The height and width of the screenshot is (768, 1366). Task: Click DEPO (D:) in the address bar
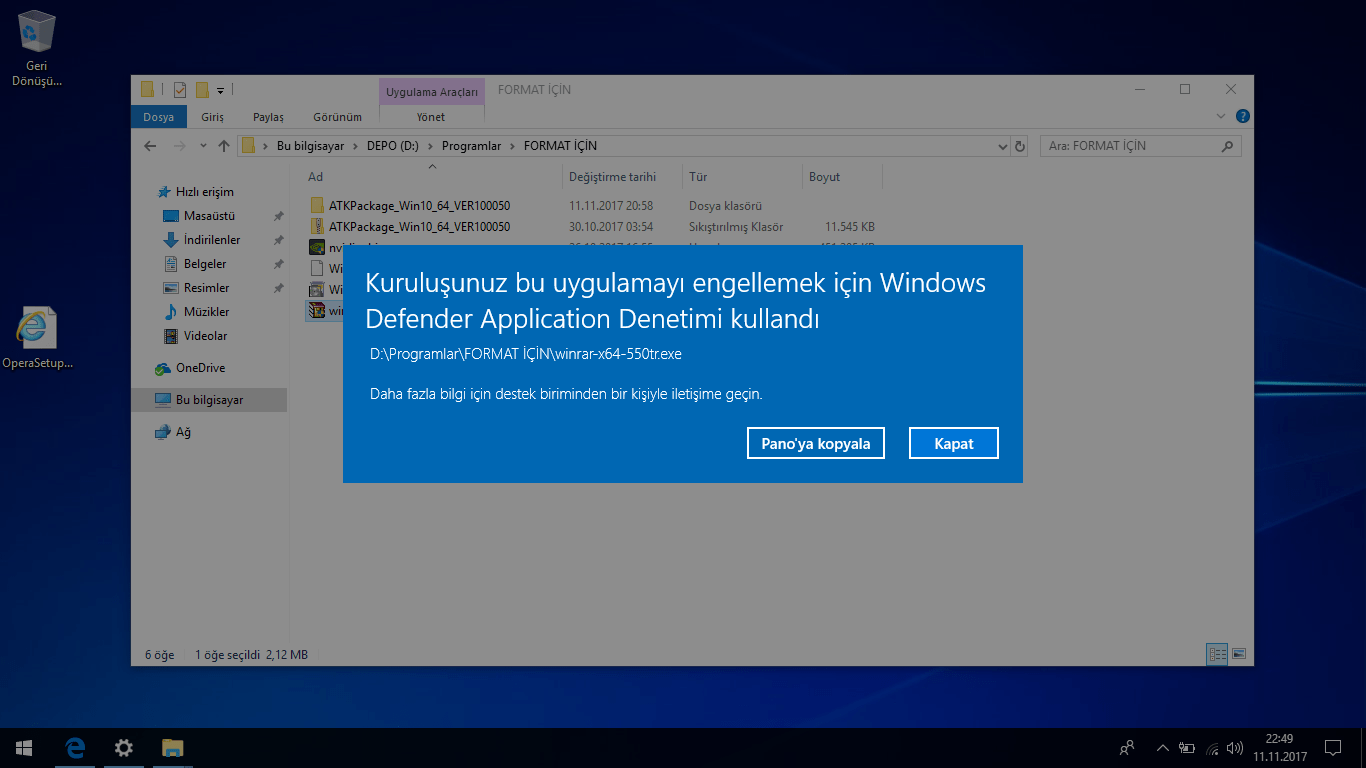[x=392, y=146]
